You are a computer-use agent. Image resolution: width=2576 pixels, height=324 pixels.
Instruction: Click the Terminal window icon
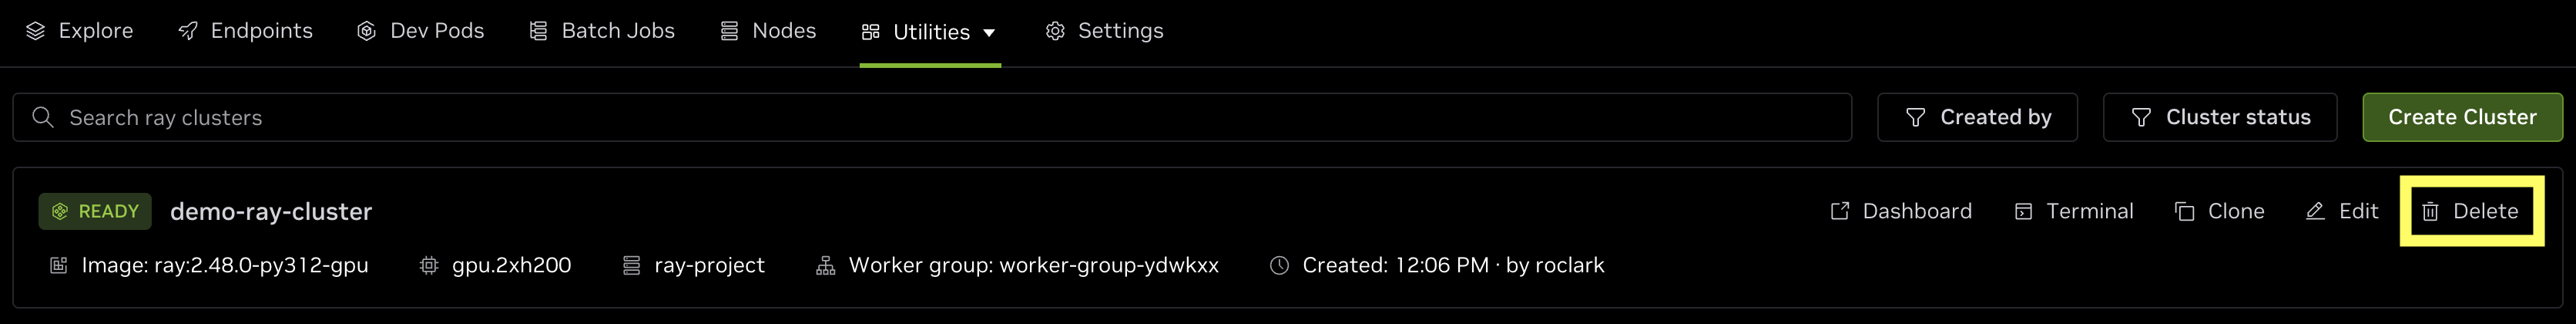point(2024,211)
